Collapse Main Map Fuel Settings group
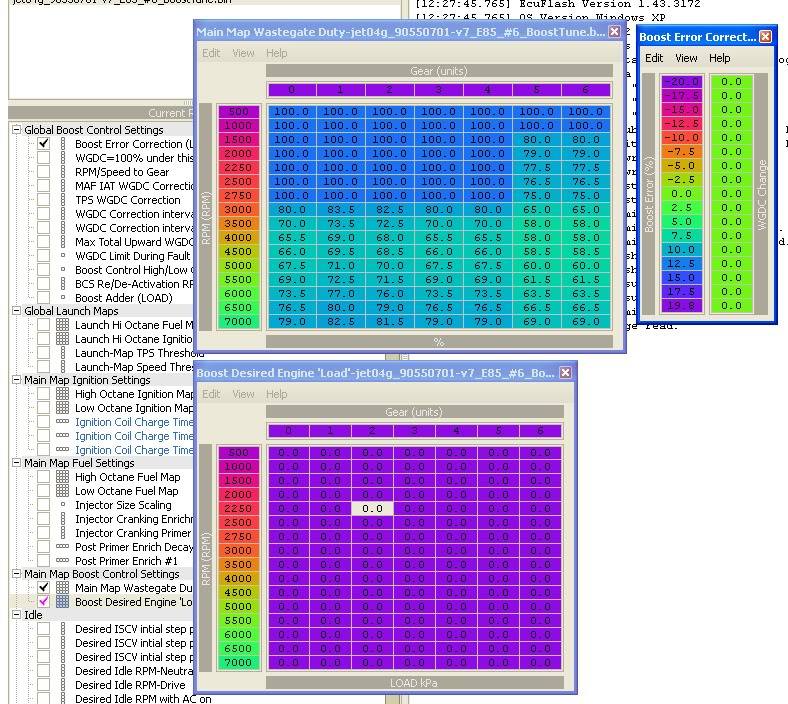 coord(17,463)
